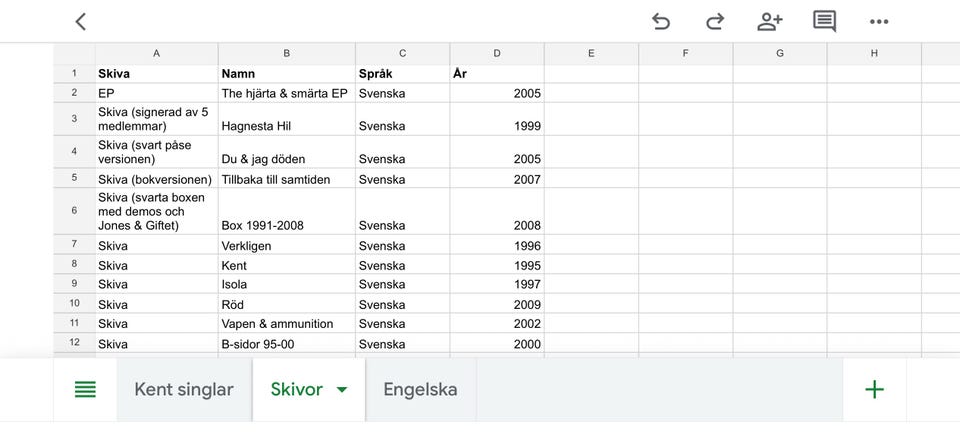Redo the last action
Image resolution: width=960 pixels, height=444 pixels.
coord(715,21)
